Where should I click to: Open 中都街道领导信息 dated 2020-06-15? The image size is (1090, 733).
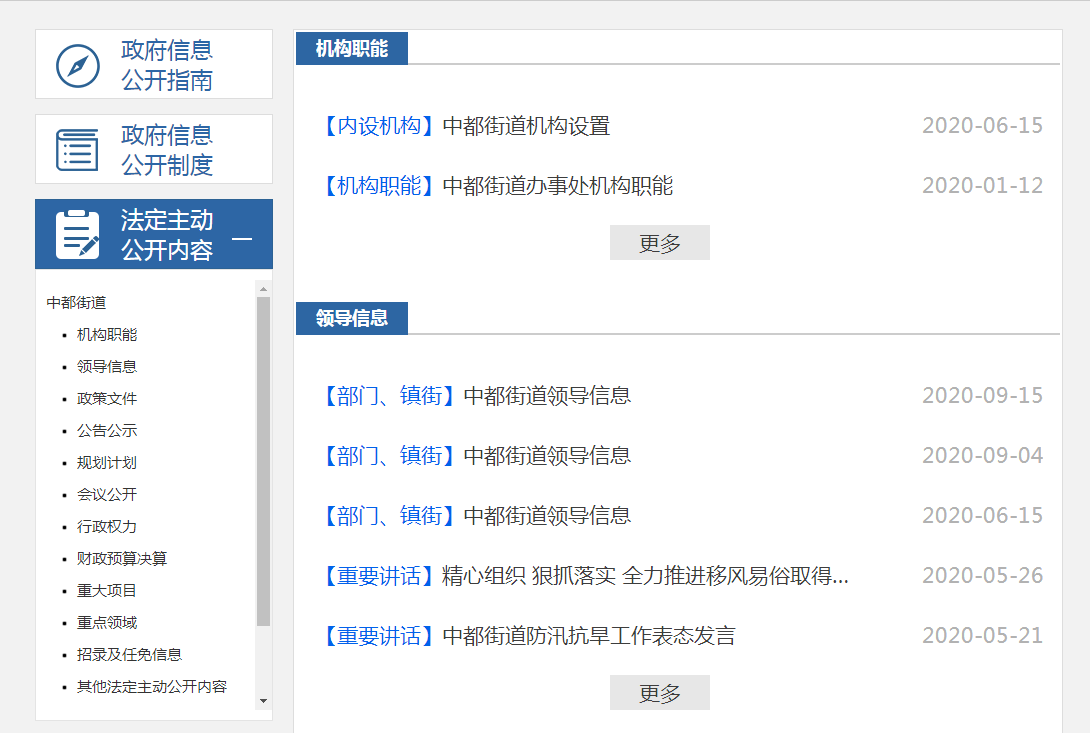547,515
